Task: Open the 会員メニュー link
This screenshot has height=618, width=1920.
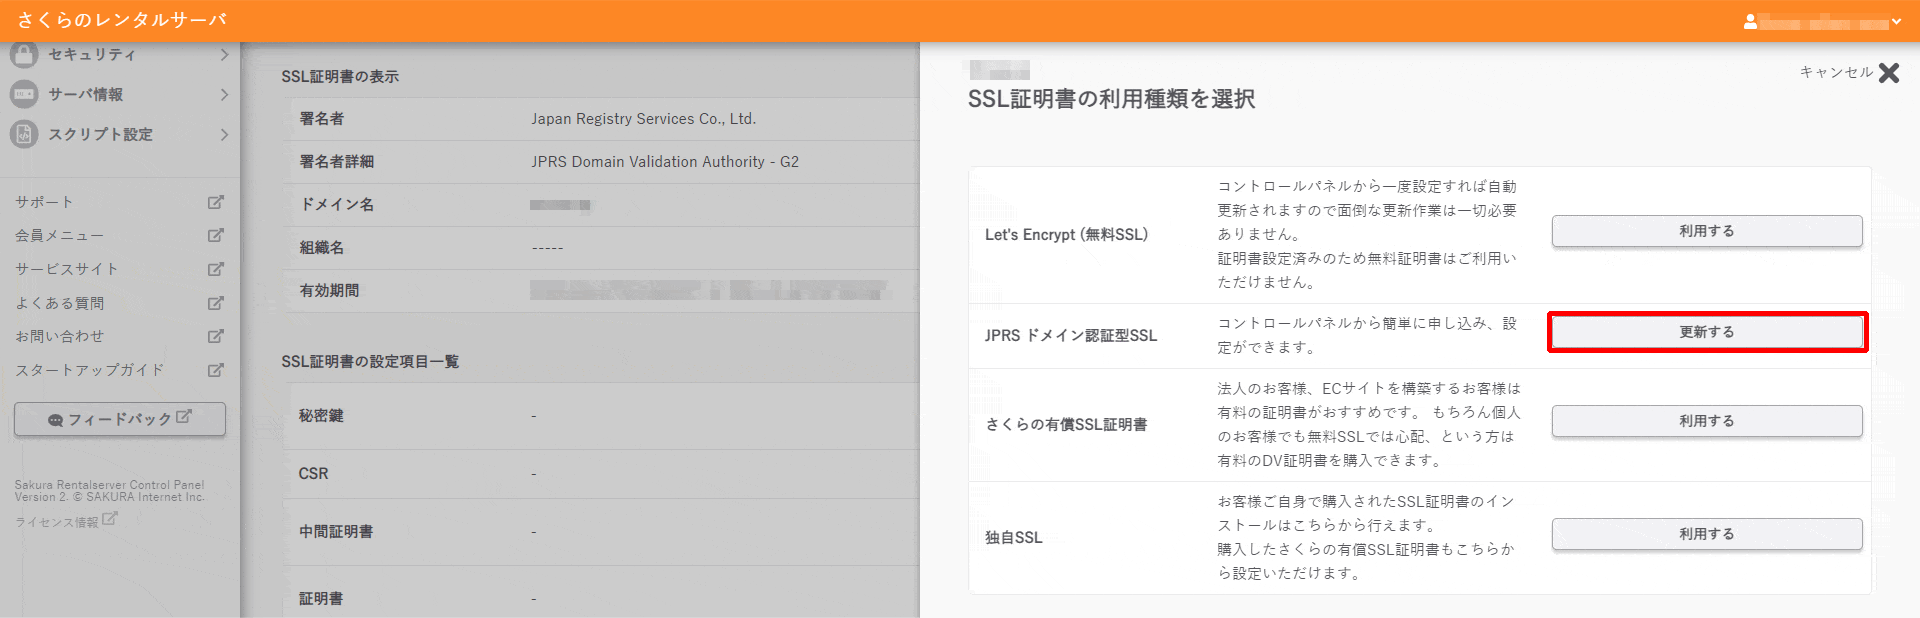Action: click(x=59, y=236)
